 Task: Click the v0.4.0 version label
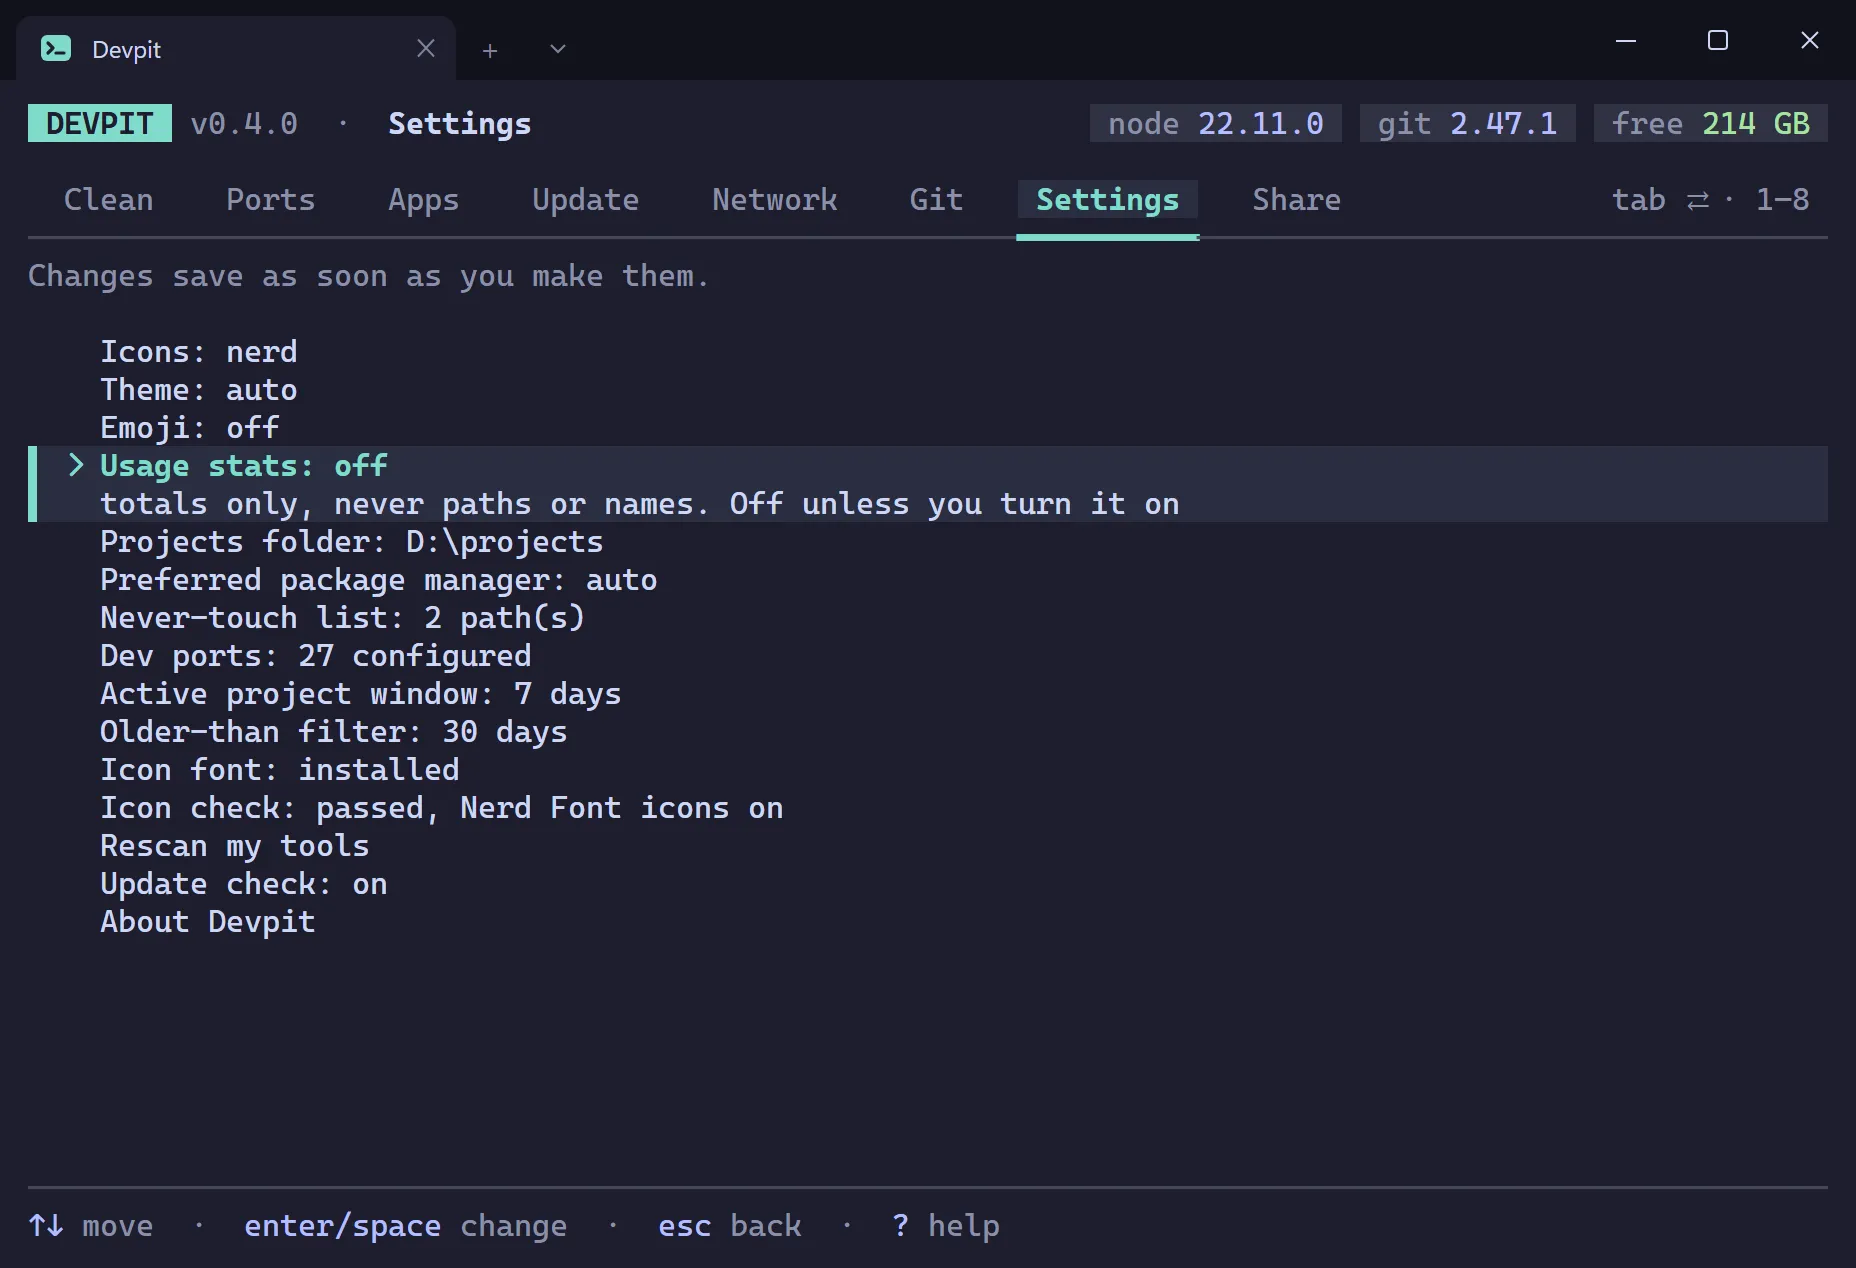coord(244,123)
